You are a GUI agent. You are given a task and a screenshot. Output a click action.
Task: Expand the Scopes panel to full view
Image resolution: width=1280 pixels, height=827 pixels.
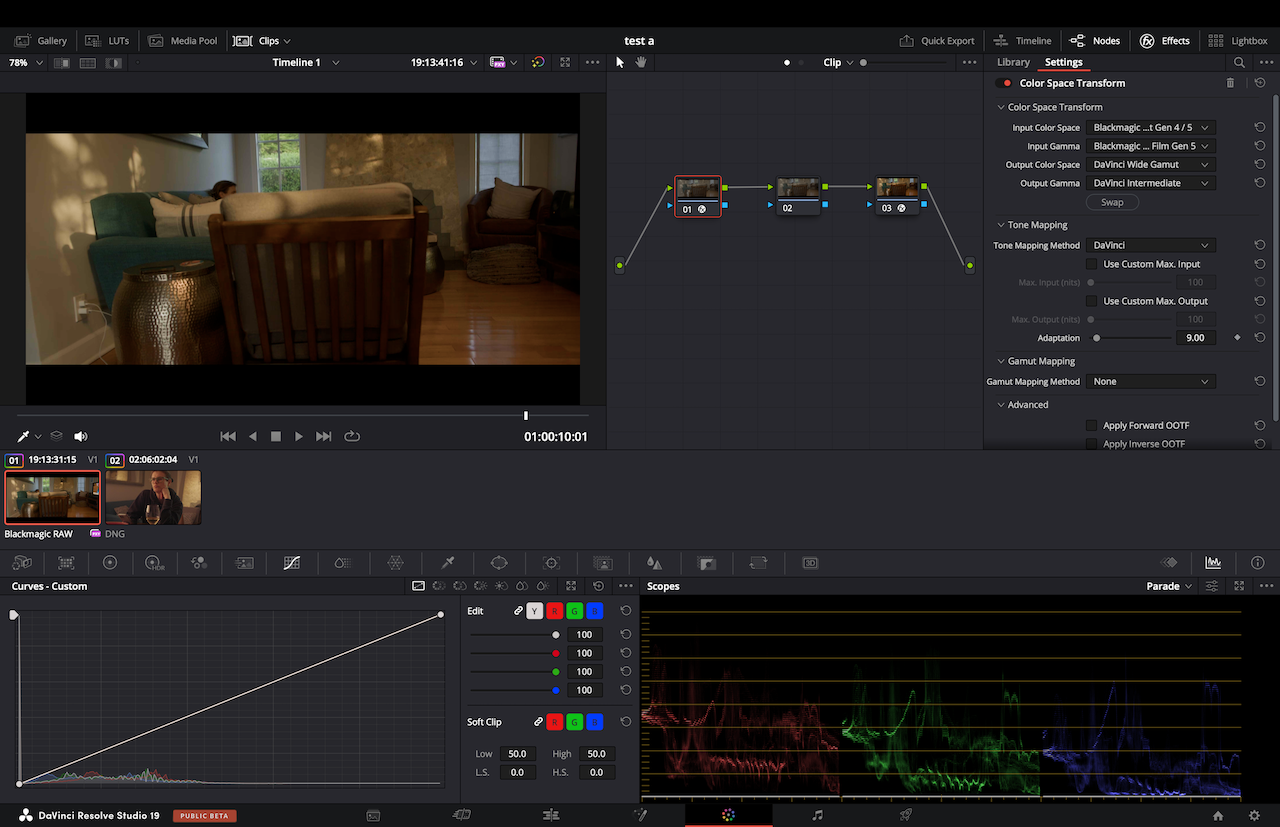pyautogui.click(x=1239, y=586)
